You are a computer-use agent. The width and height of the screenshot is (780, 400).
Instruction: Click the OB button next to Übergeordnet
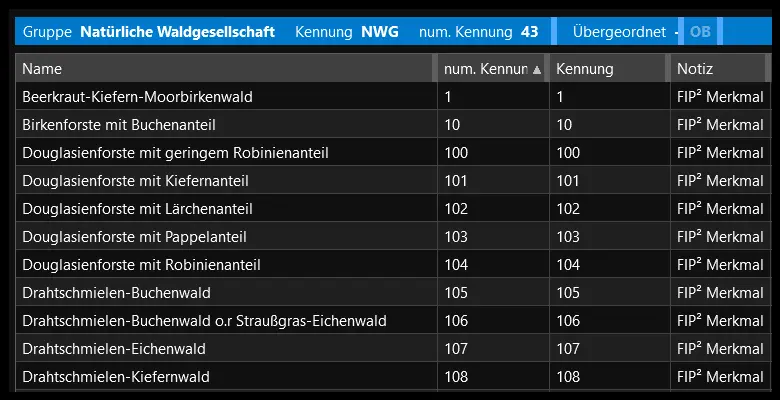(700, 32)
